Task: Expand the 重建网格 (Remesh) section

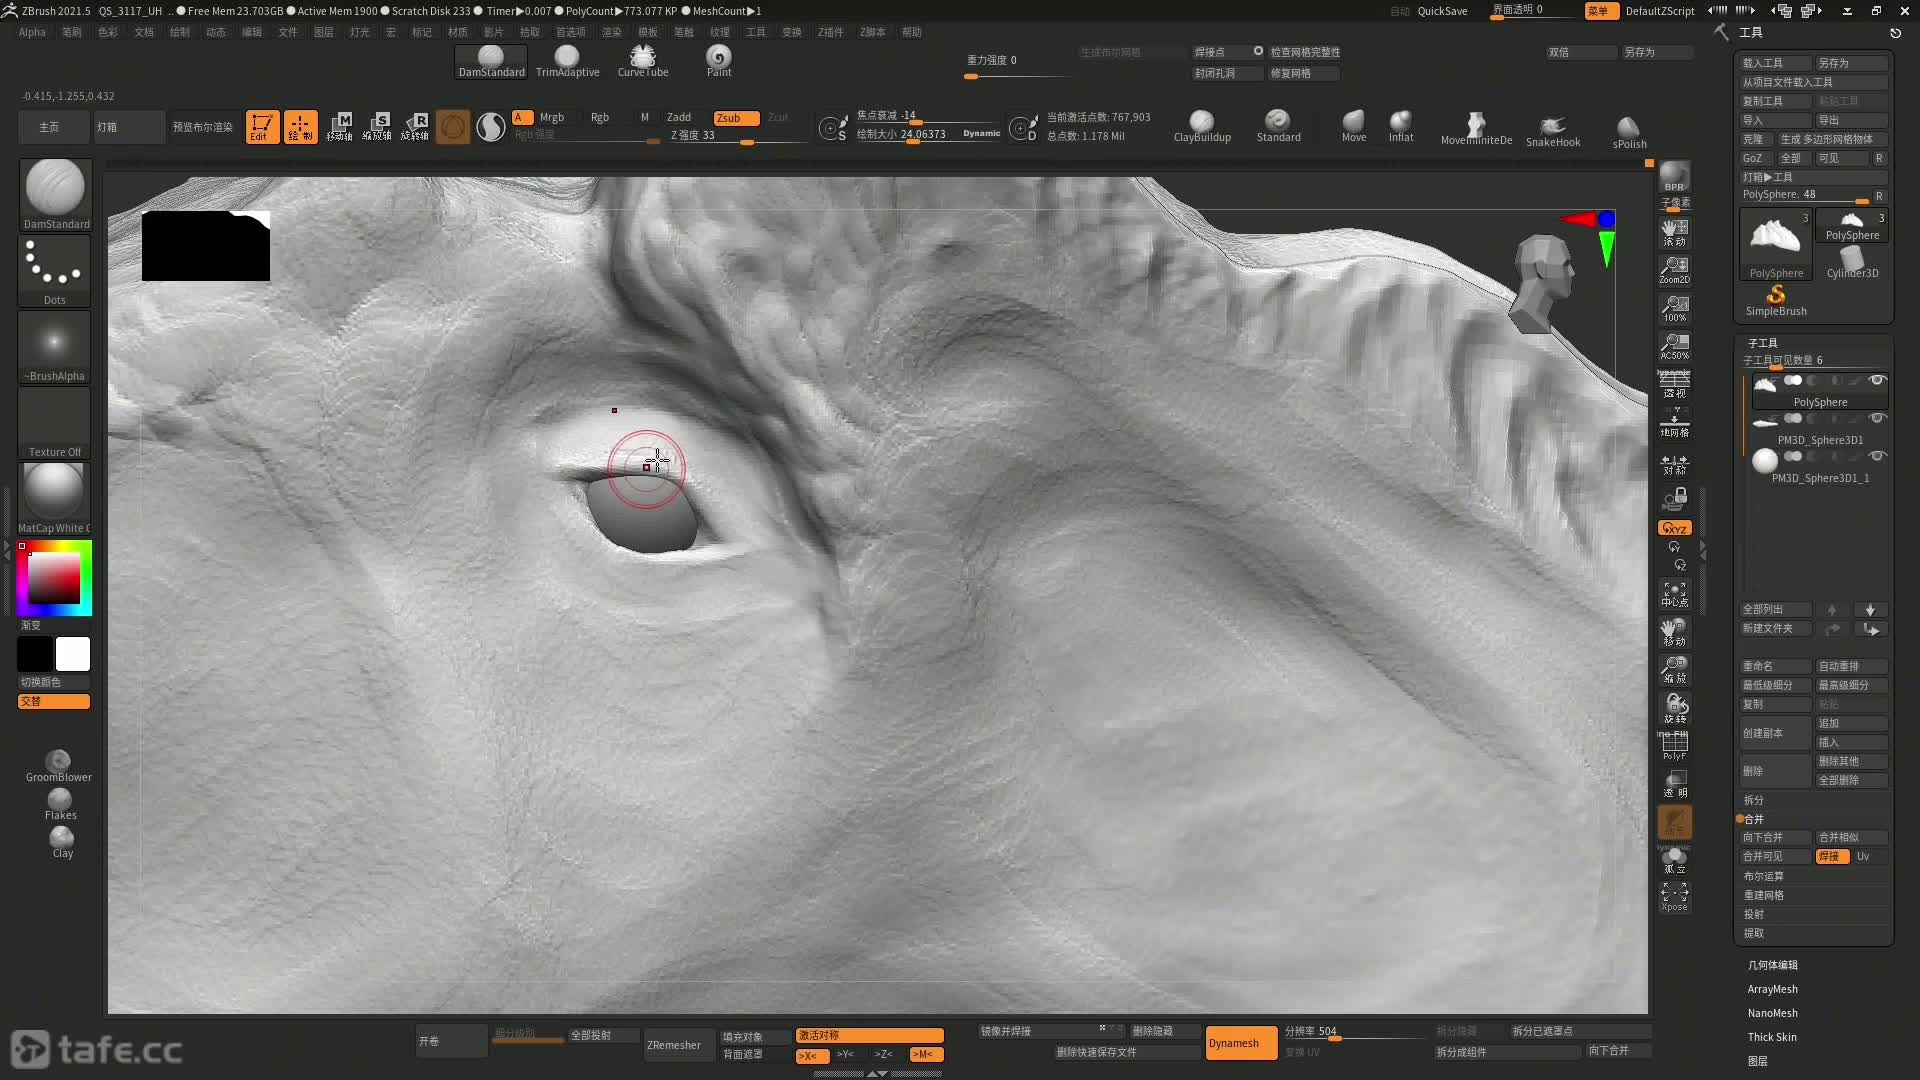Action: coord(1763,895)
